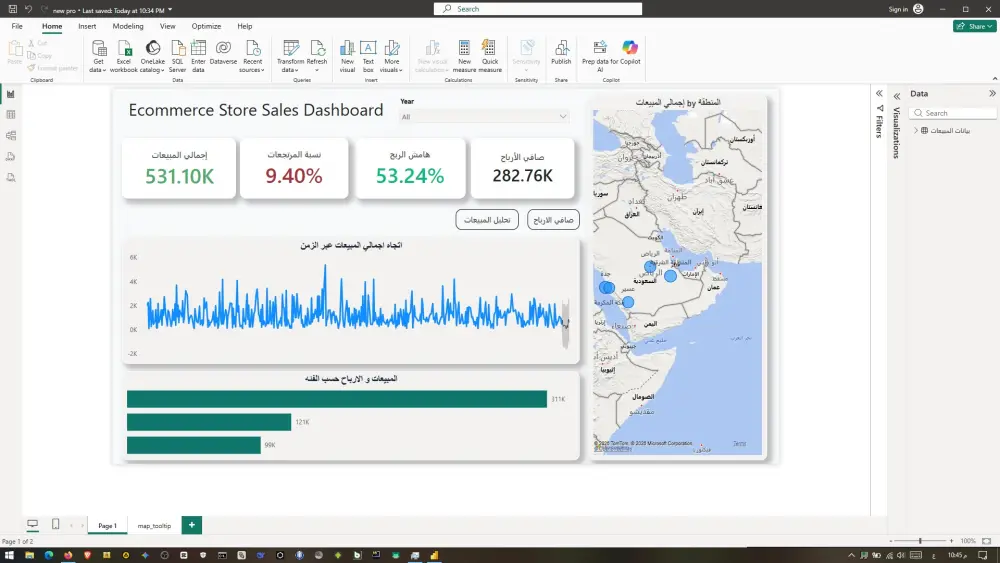Expand the Visualizations pane

coord(897,96)
